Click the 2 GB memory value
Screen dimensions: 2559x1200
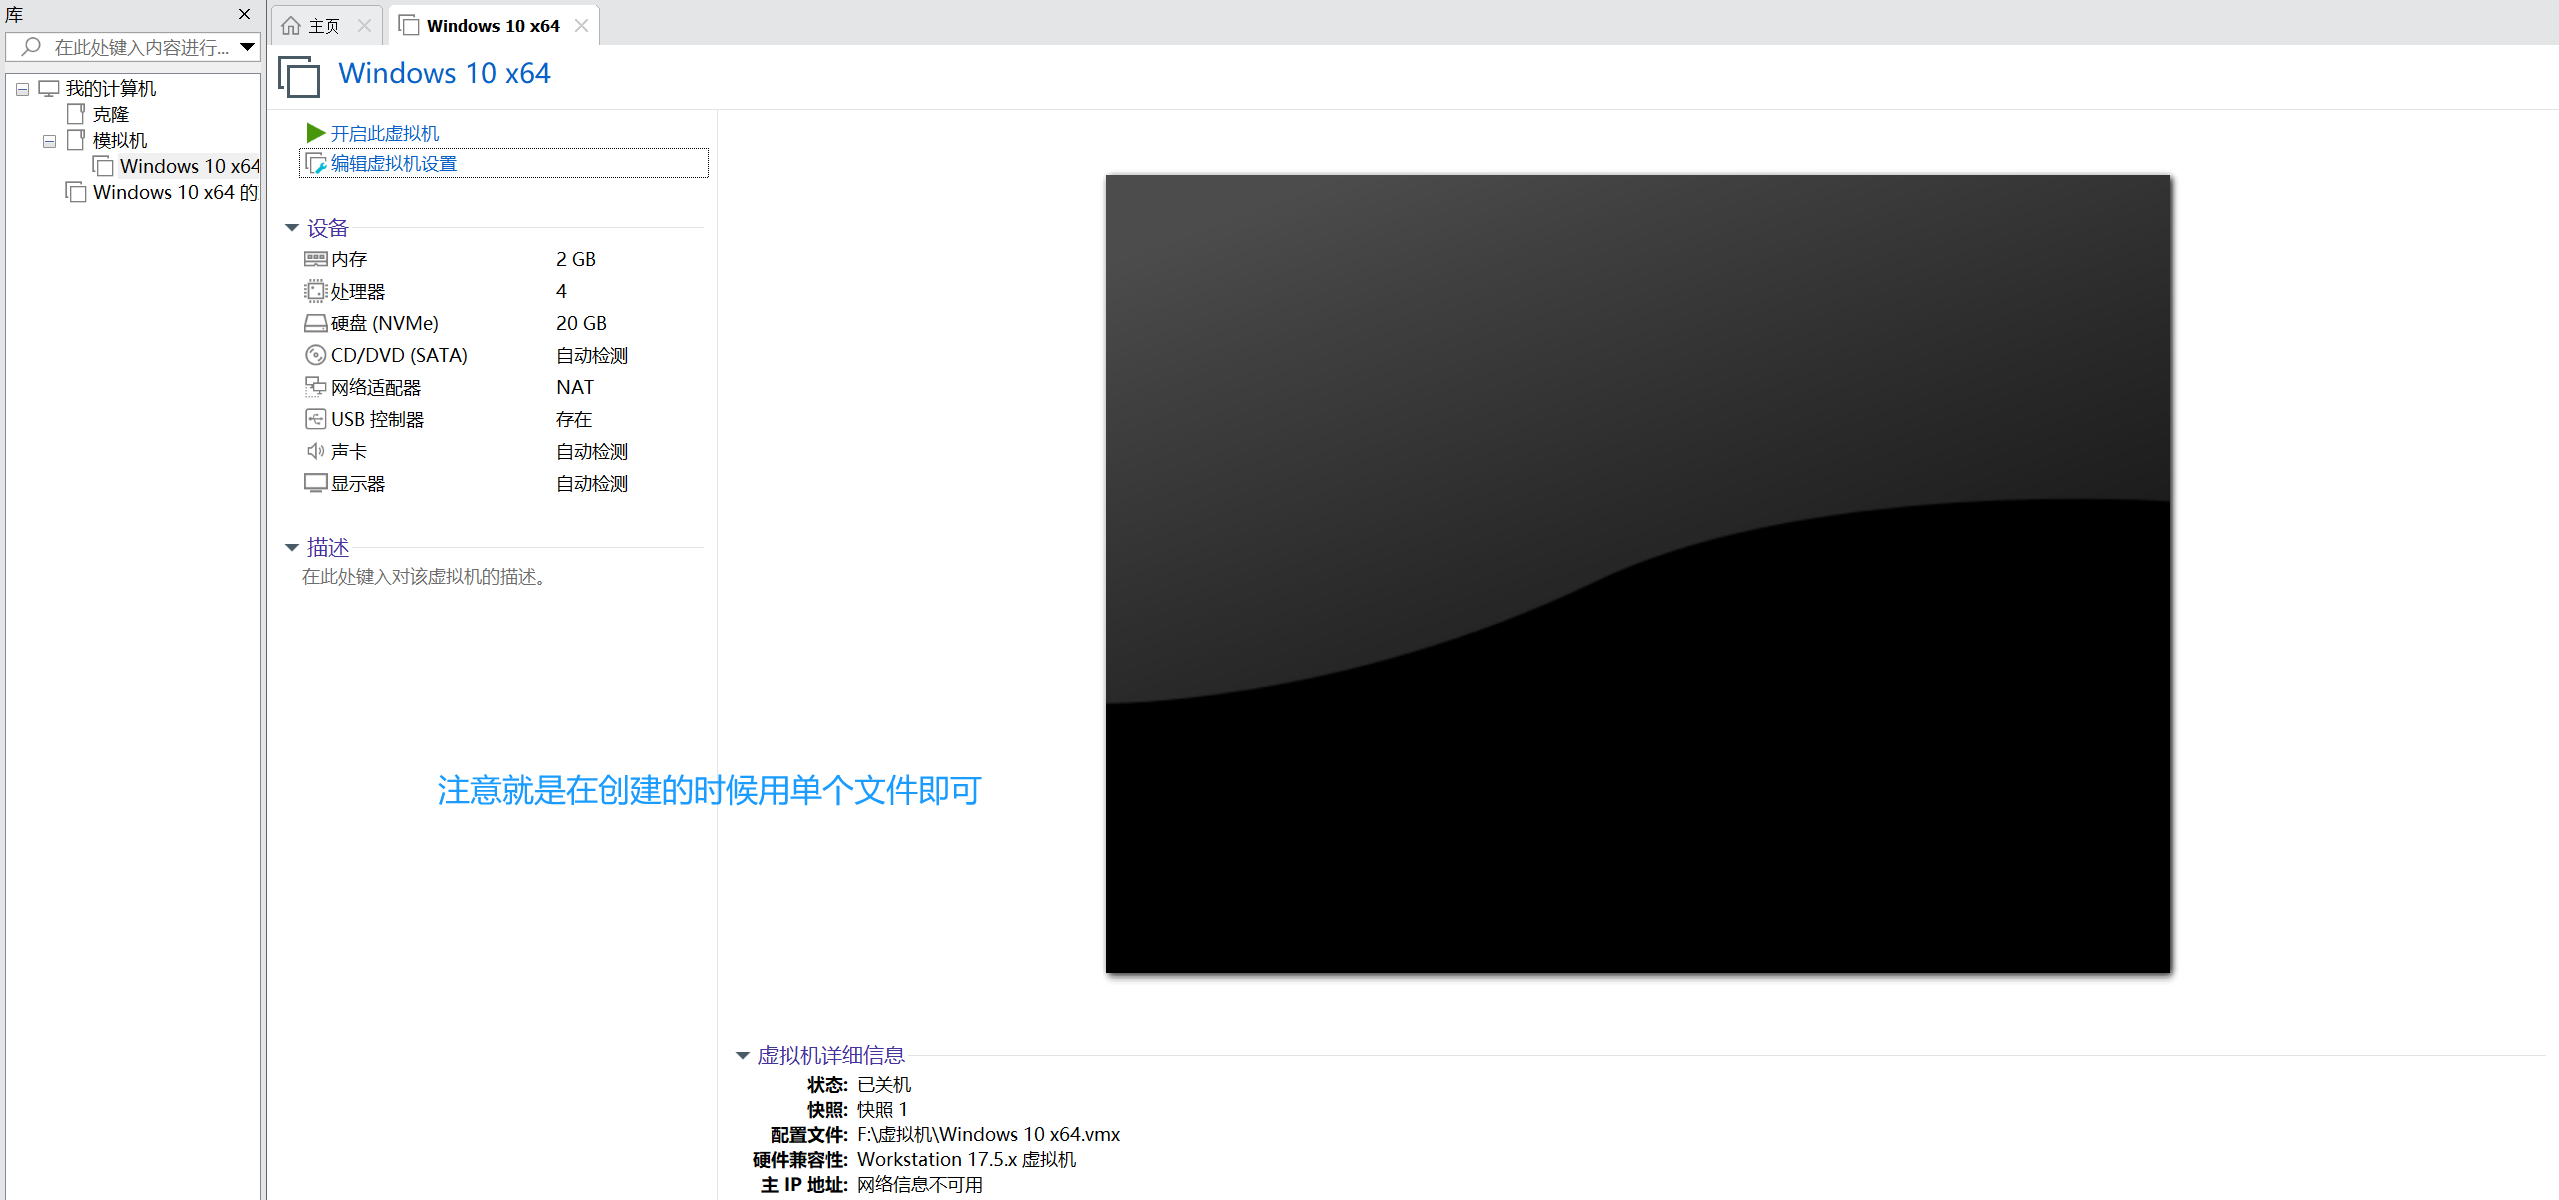tap(576, 260)
